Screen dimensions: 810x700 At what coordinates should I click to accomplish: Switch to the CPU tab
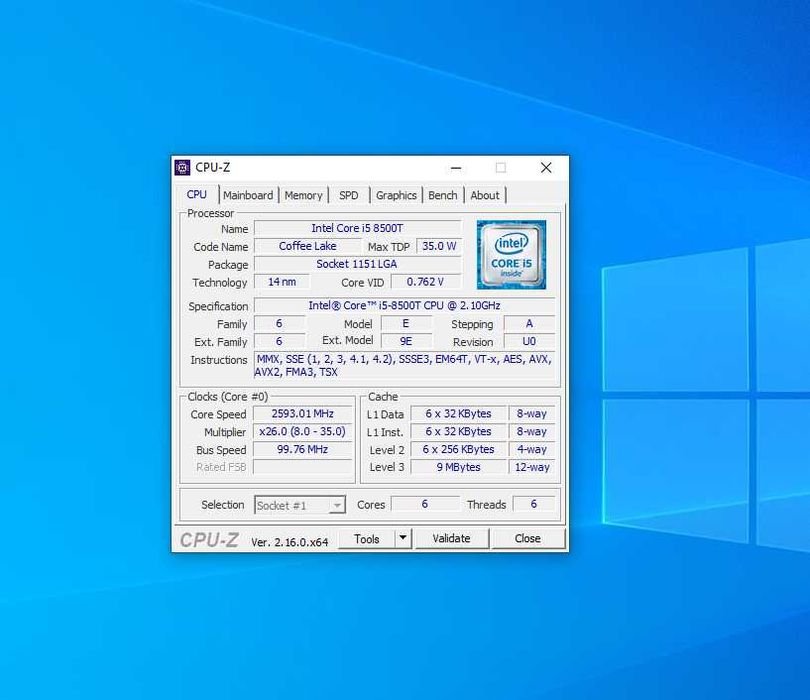point(196,195)
